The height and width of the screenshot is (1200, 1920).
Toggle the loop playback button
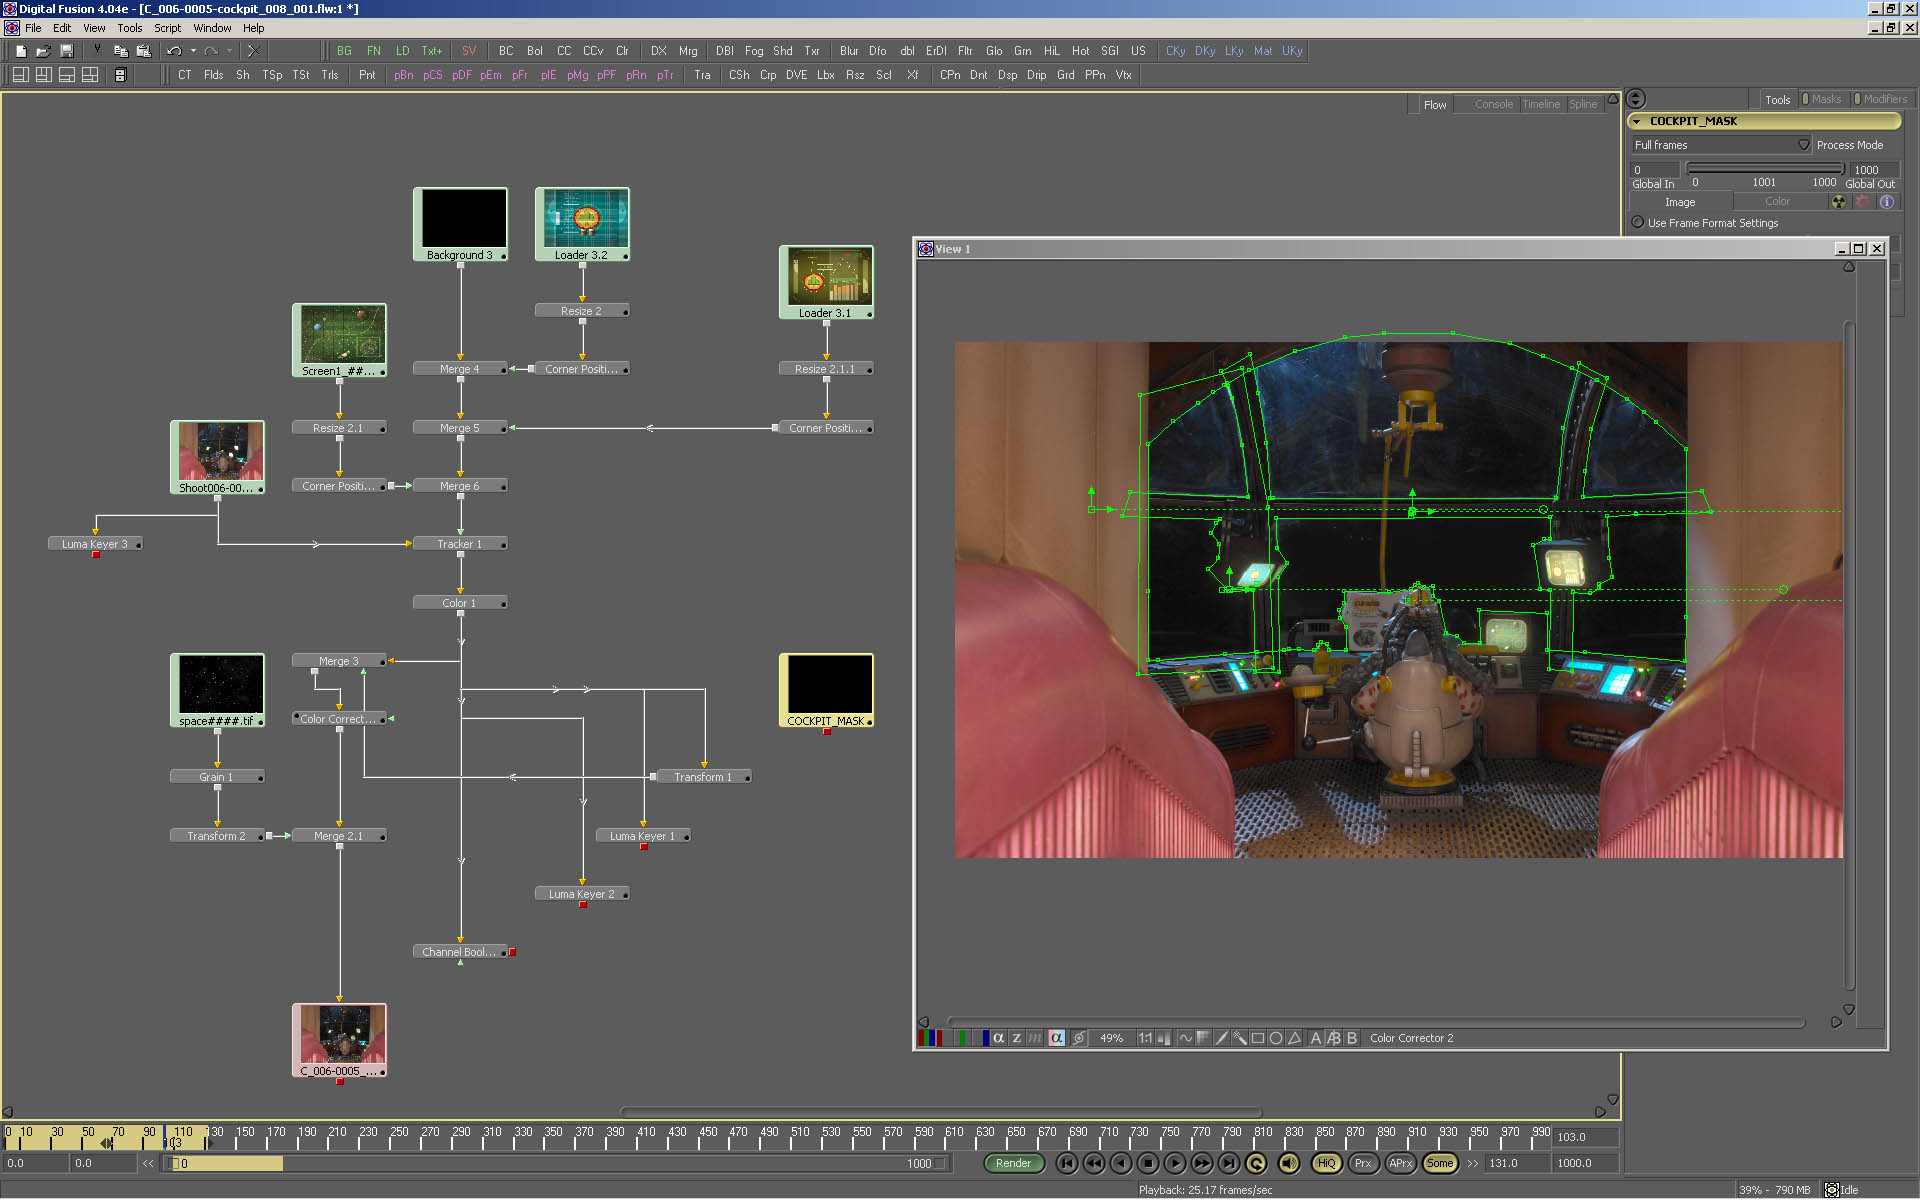[x=1256, y=1163]
